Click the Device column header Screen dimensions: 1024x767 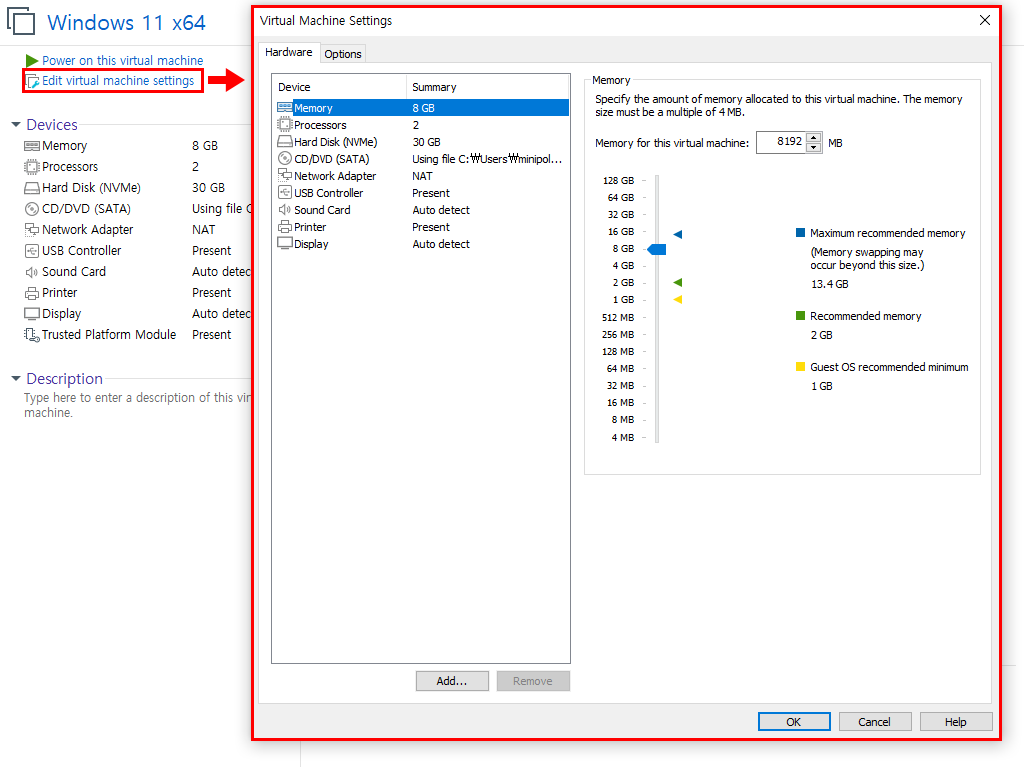(340, 87)
